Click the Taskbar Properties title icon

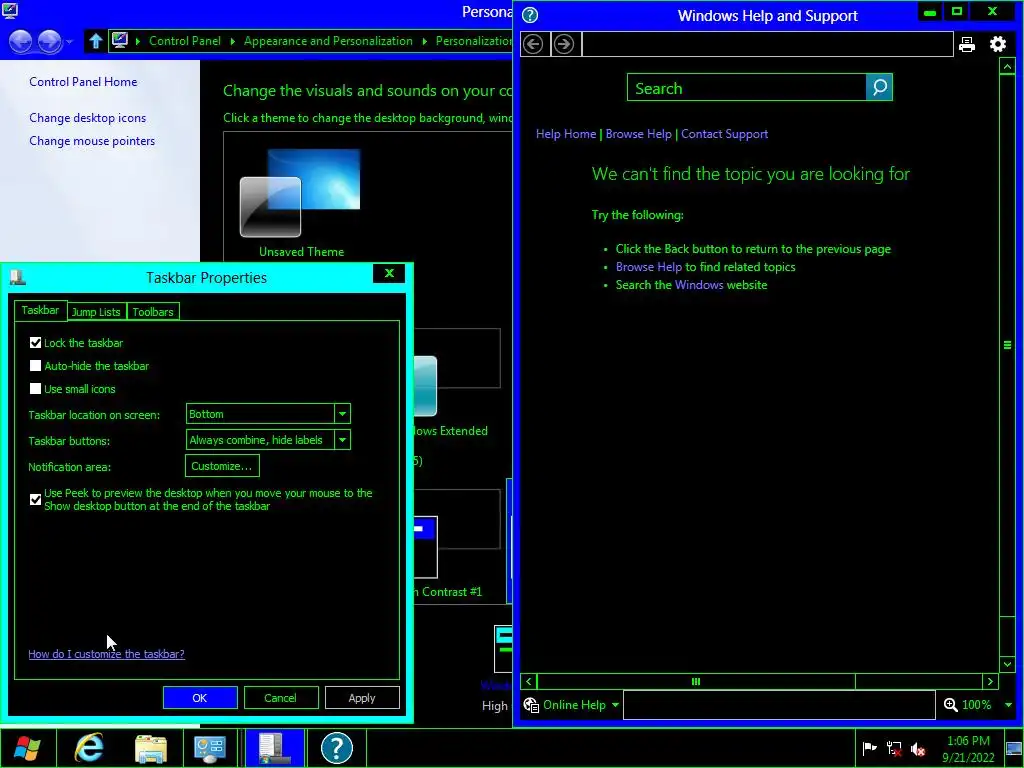18,278
